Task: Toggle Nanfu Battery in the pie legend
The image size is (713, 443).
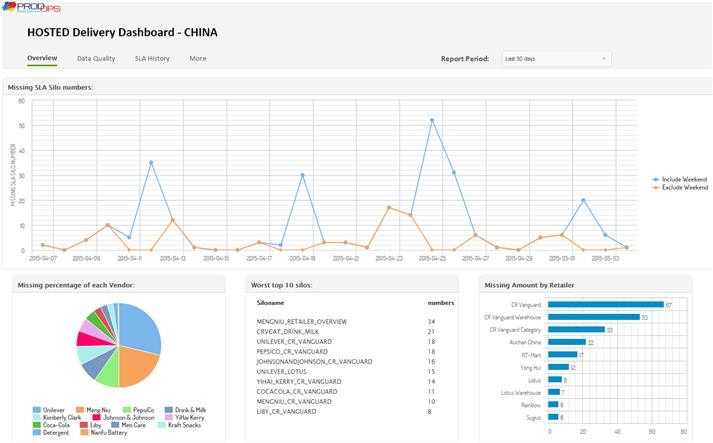Action: pyautogui.click(x=104, y=433)
